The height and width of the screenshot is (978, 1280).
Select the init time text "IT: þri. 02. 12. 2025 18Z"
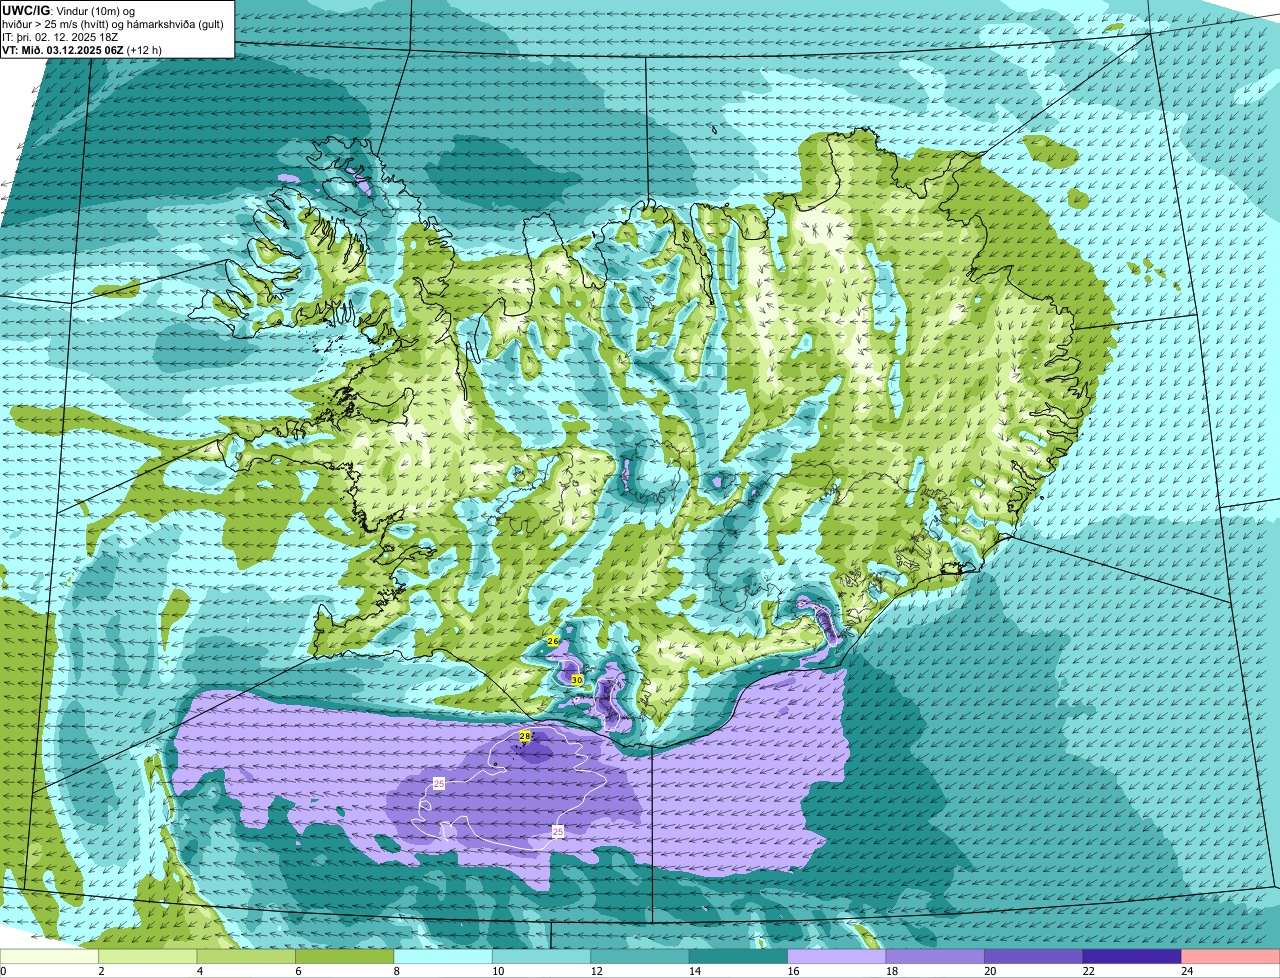61,36
